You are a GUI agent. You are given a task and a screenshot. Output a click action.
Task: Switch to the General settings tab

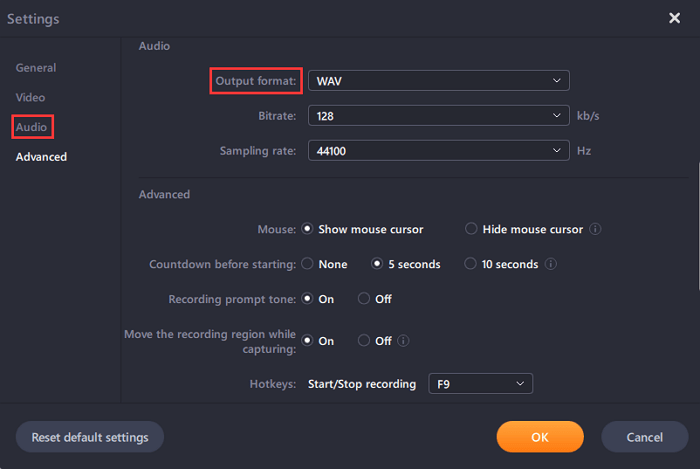[36, 68]
